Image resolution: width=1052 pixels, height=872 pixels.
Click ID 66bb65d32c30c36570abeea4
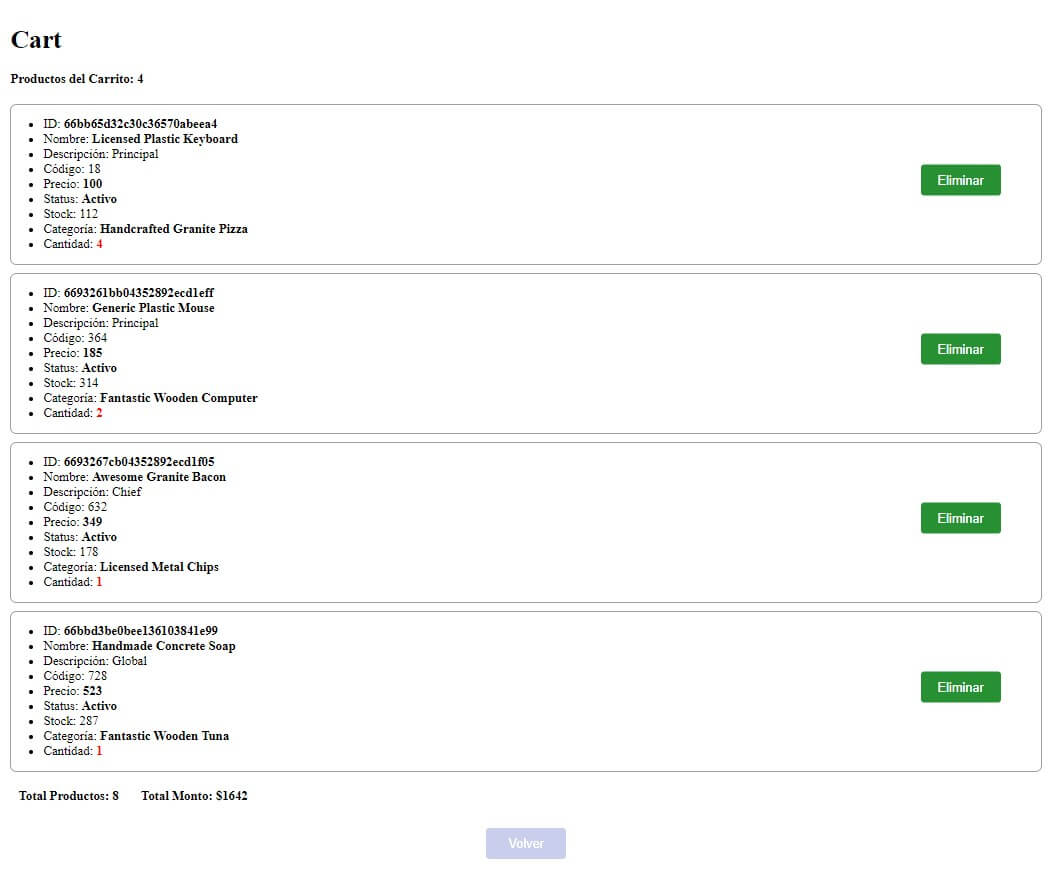click(x=140, y=124)
